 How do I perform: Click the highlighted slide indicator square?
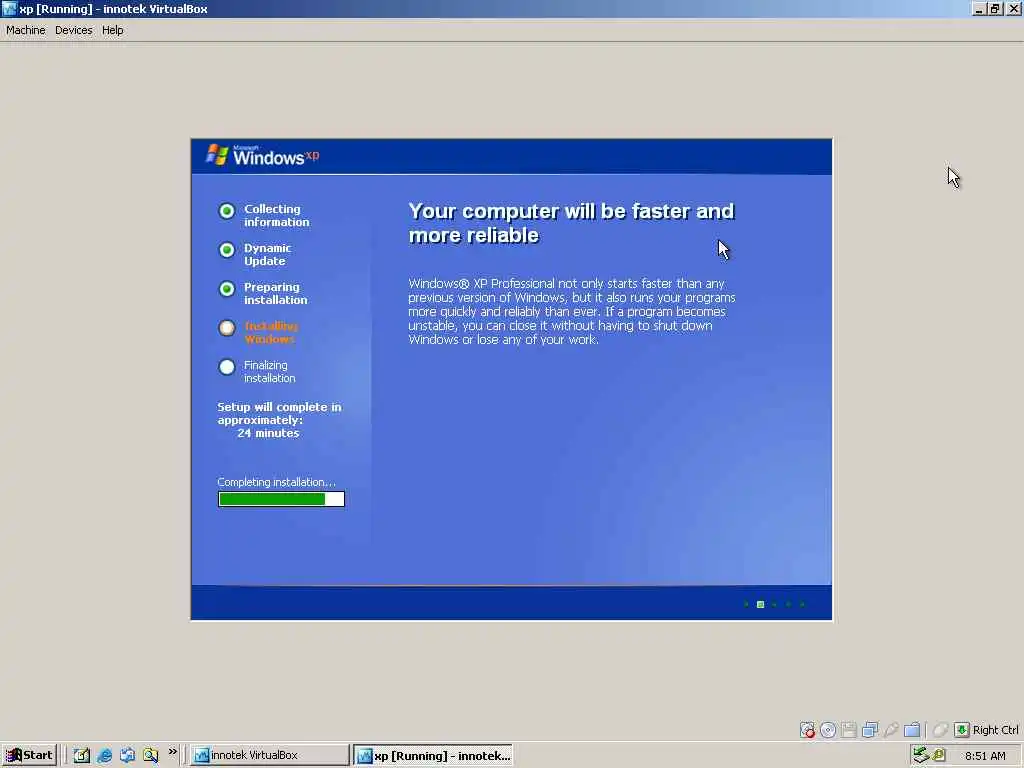pyautogui.click(x=760, y=604)
